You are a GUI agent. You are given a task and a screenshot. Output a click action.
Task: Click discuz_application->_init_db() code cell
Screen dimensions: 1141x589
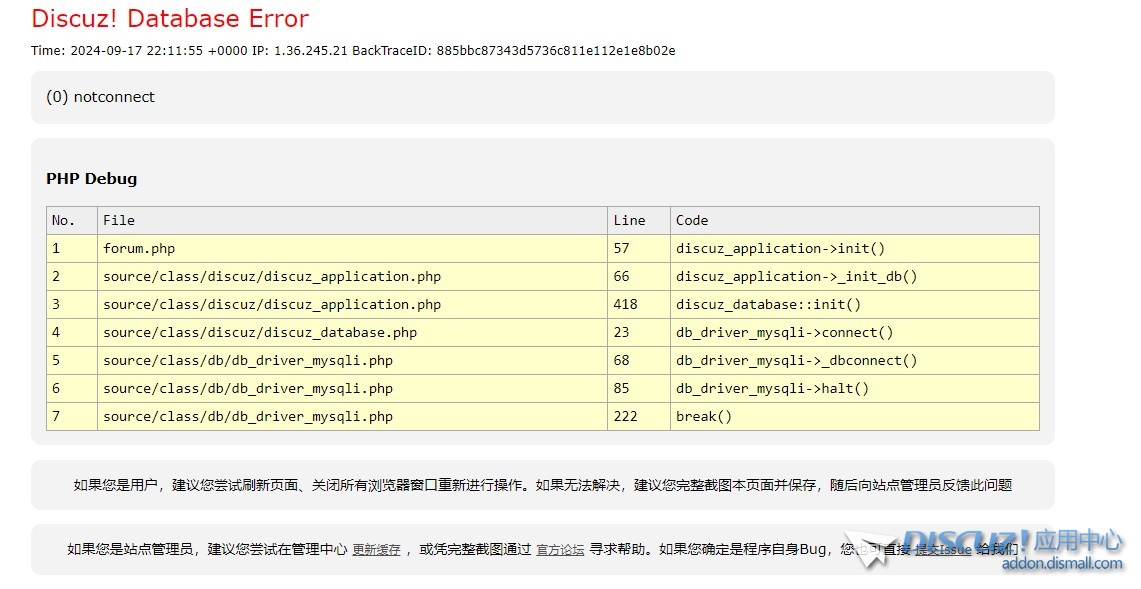(x=796, y=276)
